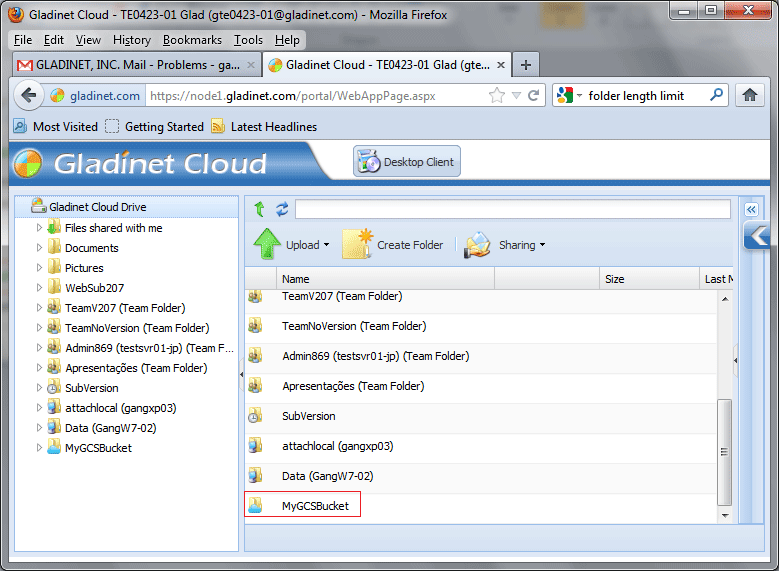Open the search engine selector dropdown
779x571 pixels.
pos(579,95)
